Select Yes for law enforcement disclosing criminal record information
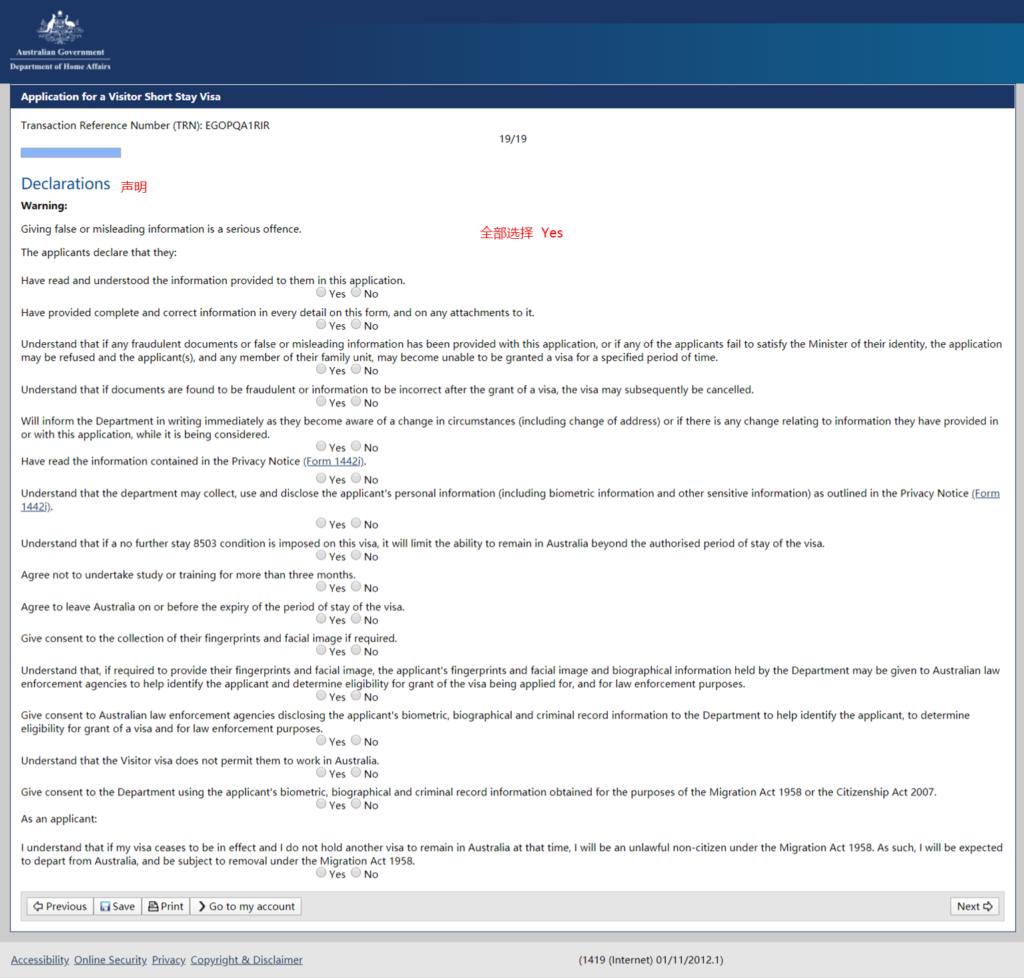 [321, 740]
